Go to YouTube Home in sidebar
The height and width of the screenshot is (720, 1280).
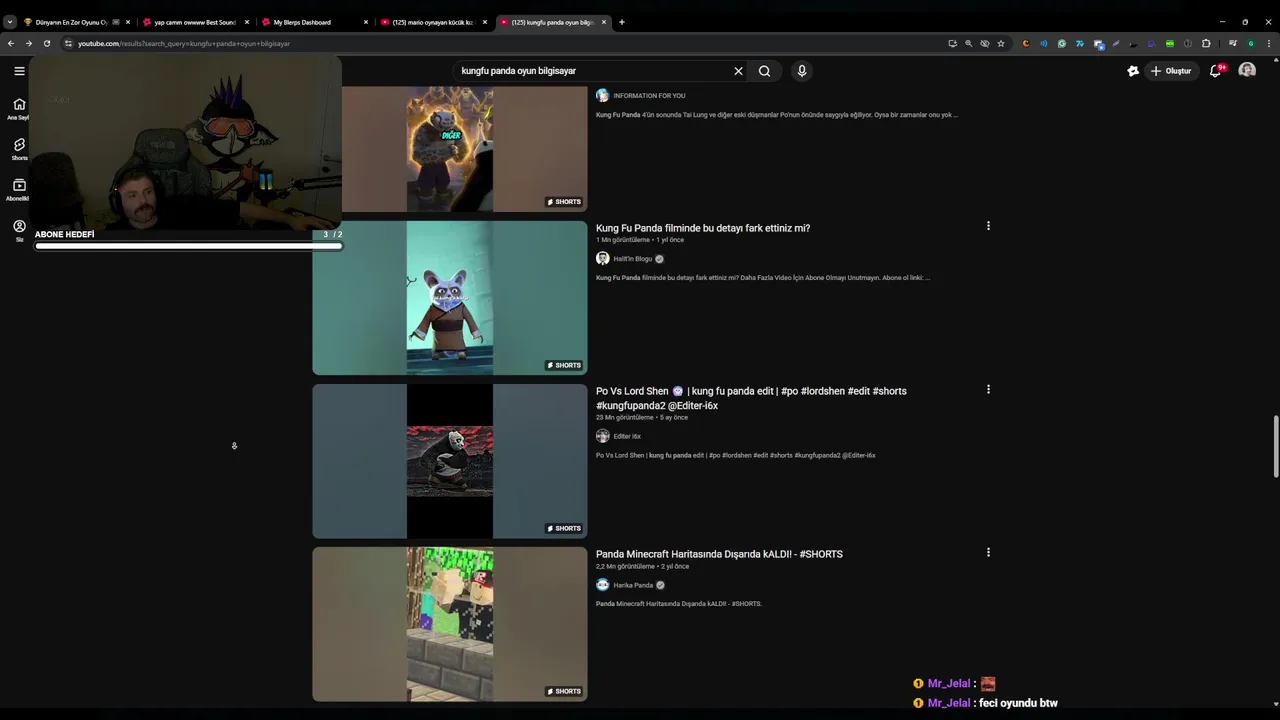[19, 108]
